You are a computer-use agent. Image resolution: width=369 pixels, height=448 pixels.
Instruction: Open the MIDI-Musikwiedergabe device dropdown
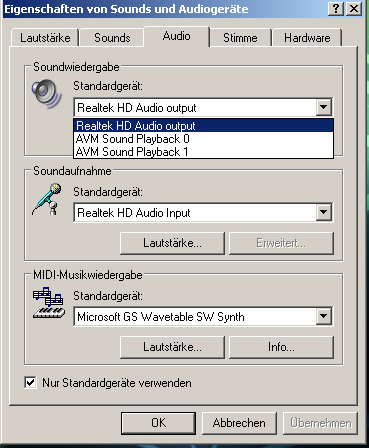pyautogui.click(x=324, y=316)
